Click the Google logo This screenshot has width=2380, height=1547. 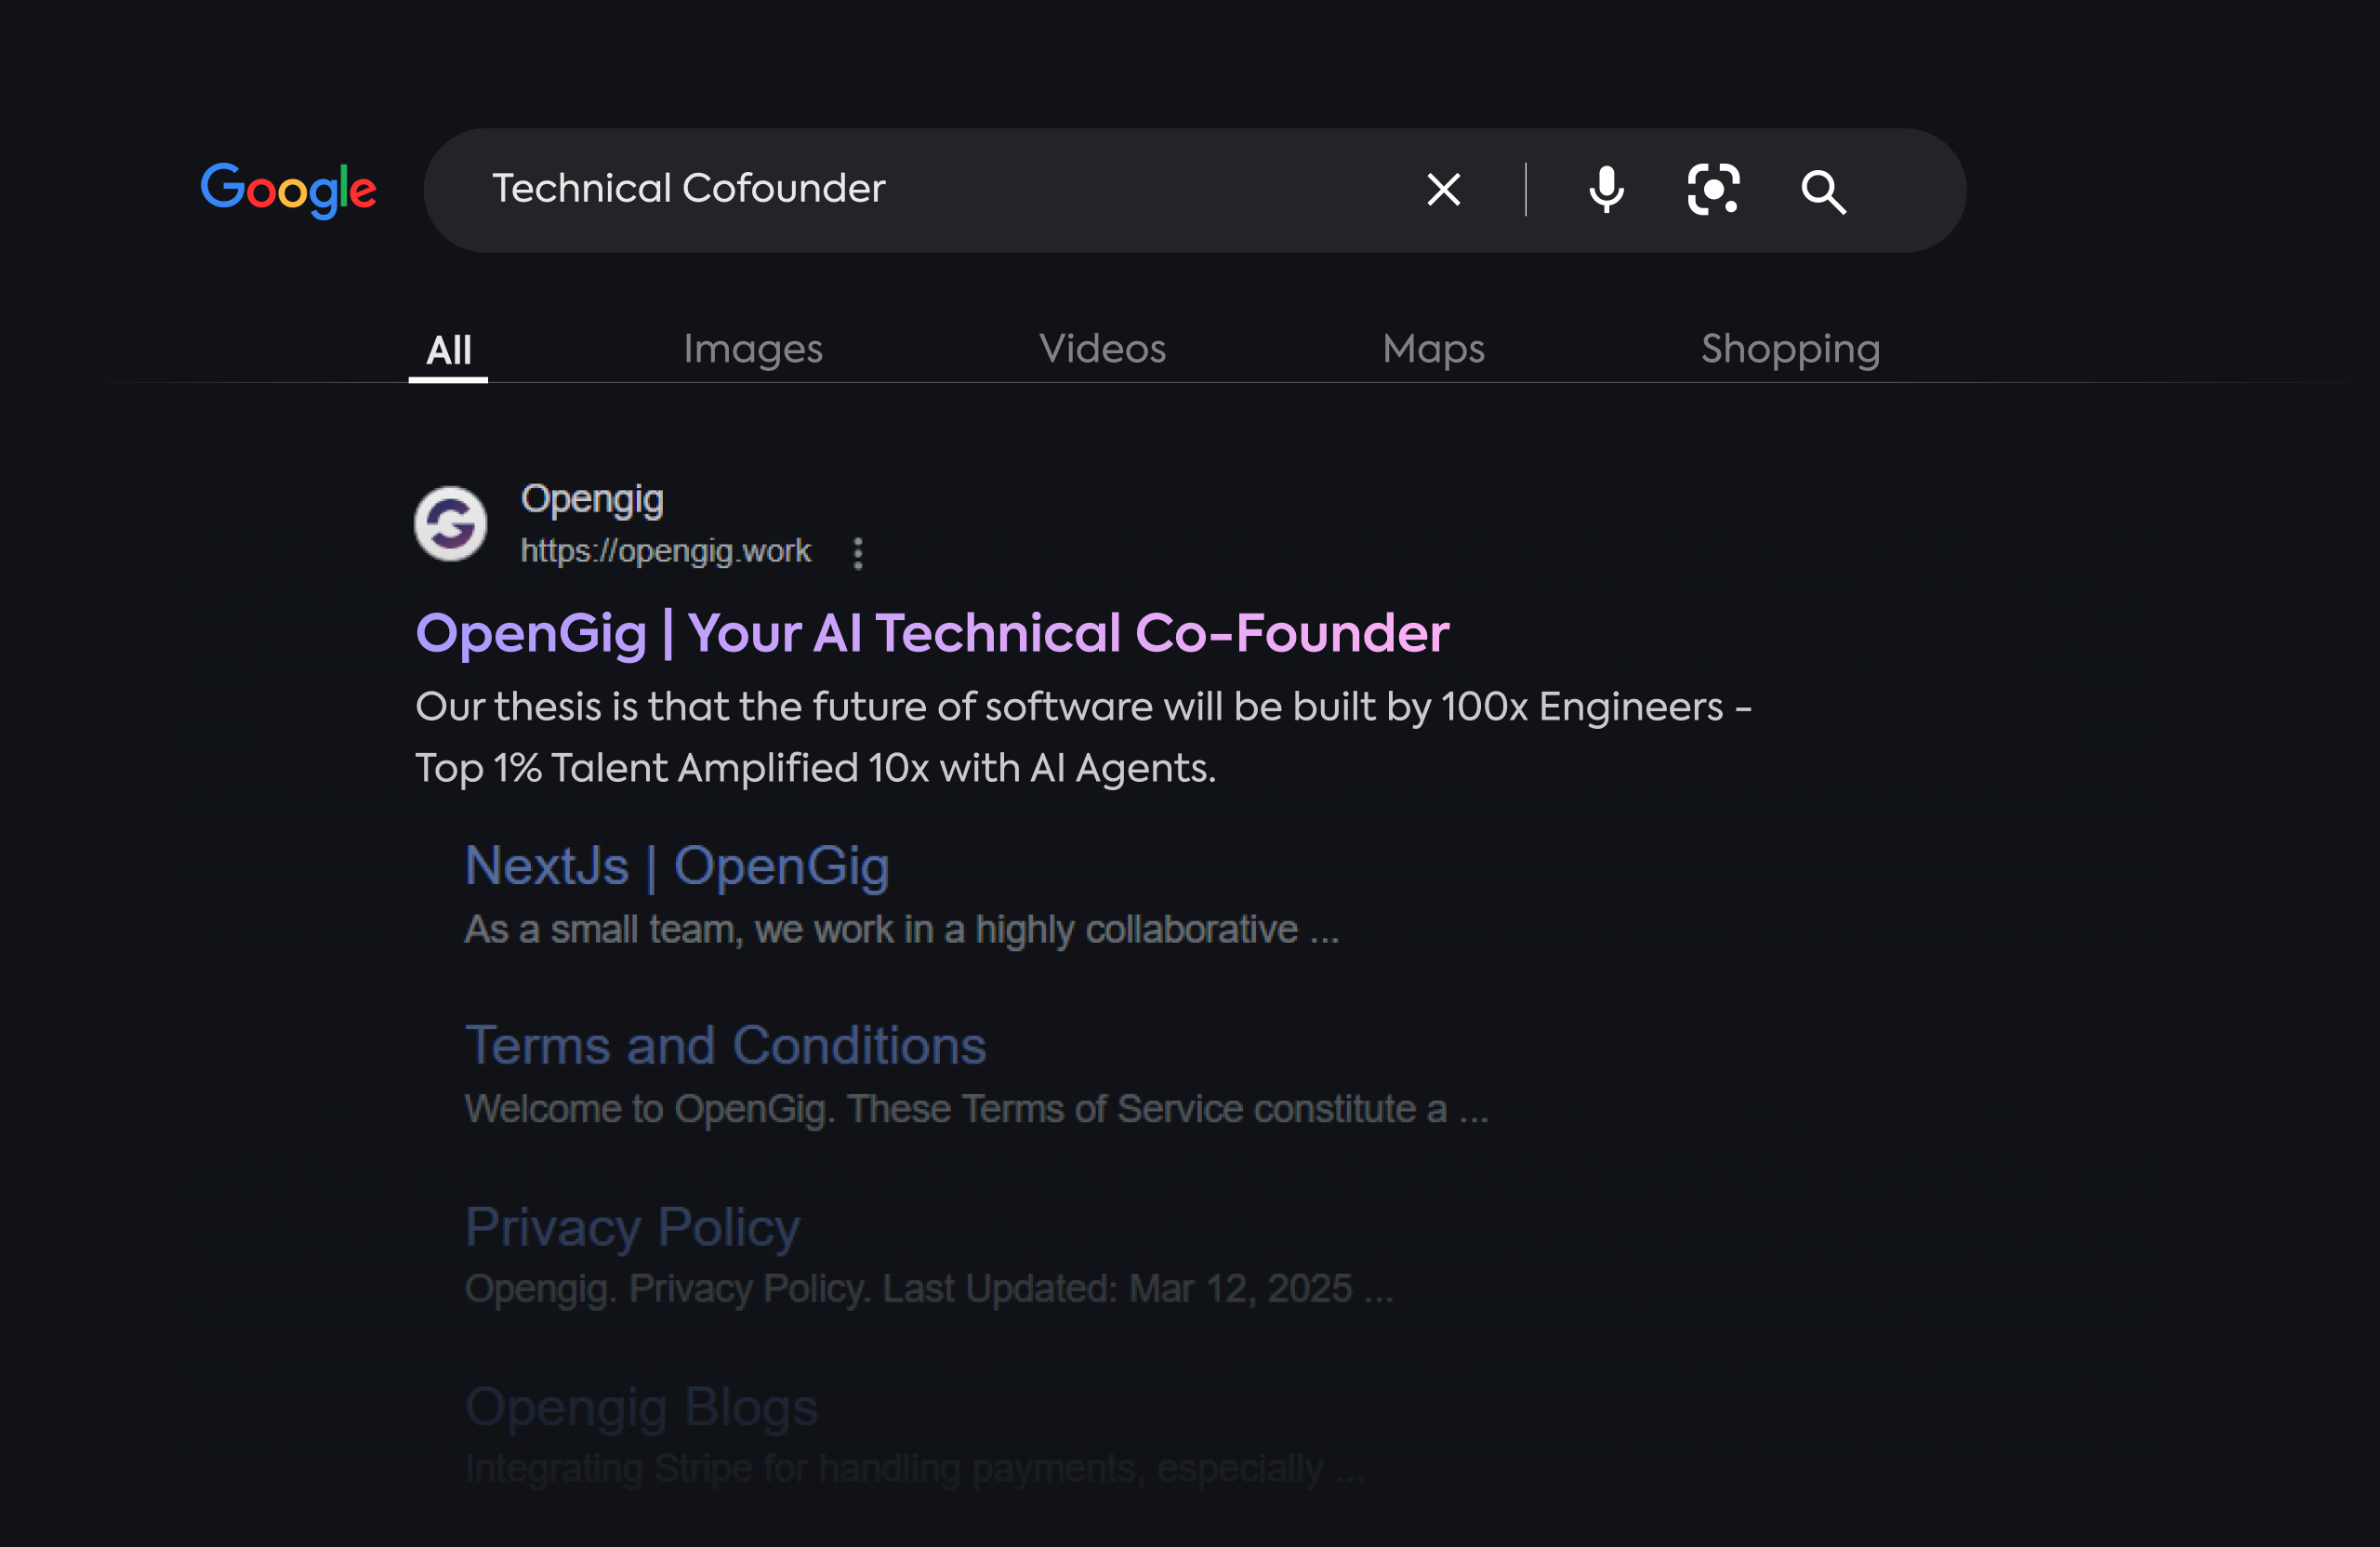tap(288, 189)
